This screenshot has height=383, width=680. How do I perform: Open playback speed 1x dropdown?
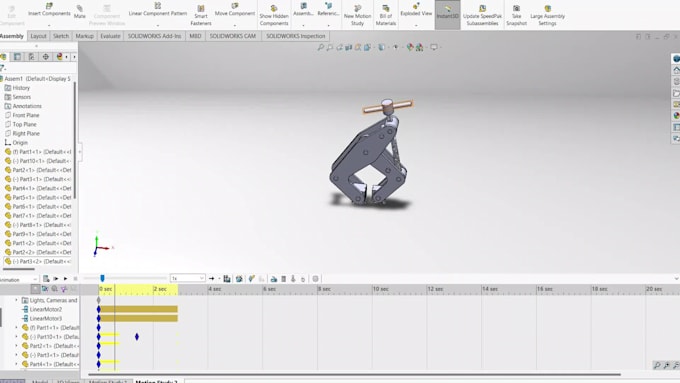click(187, 278)
